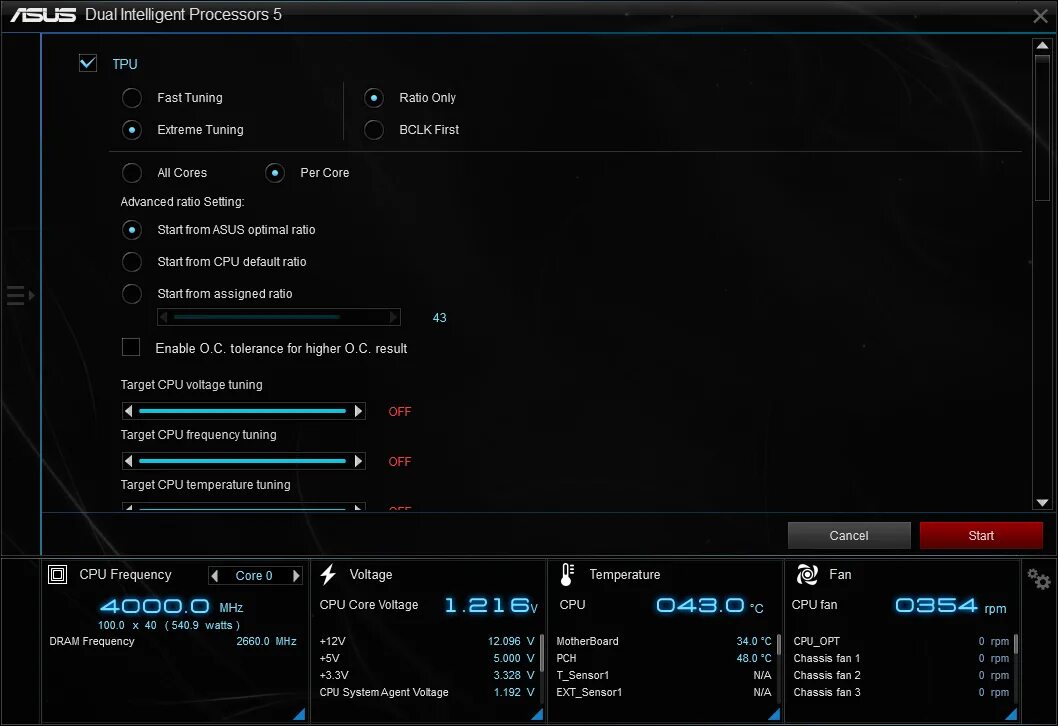1058x726 pixels.
Task: Click the main vertical scrollbar thumb
Action: click(1042, 128)
